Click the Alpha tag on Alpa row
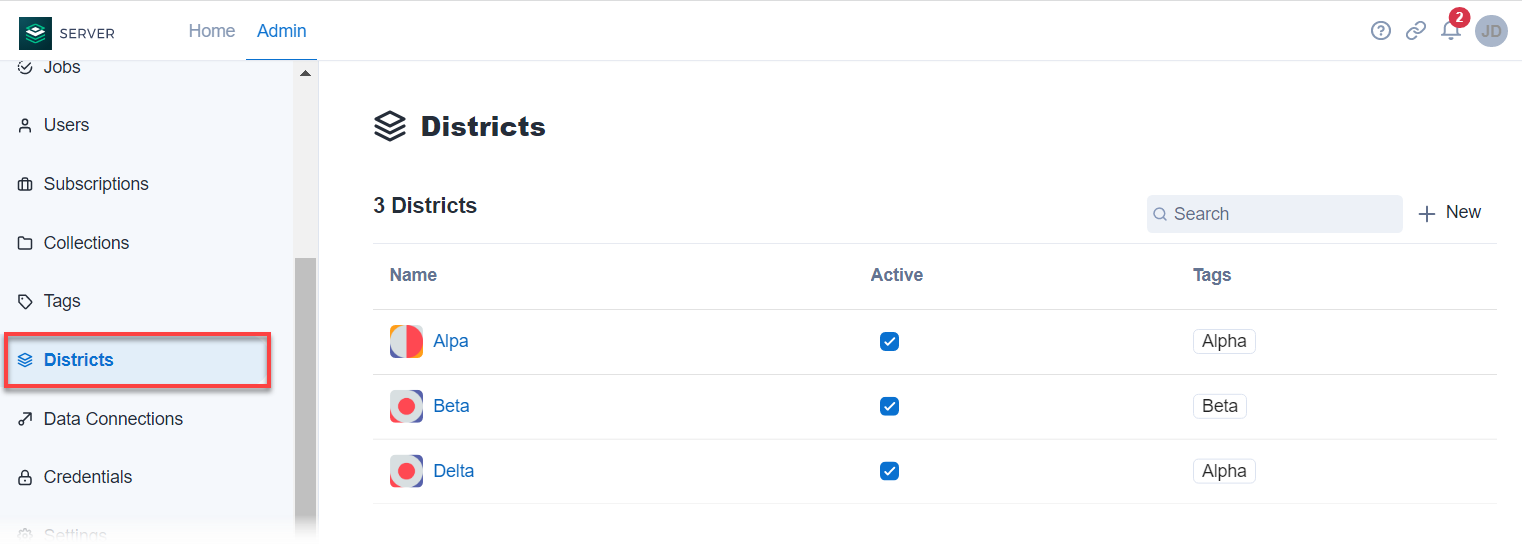1522x545 pixels. (x=1223, y=341)
